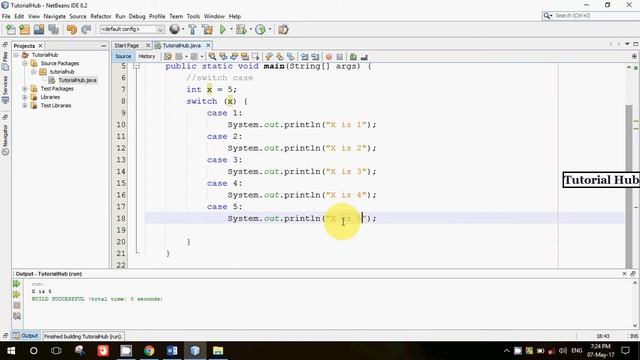The width and height of the screenshot is (640, 360).
Task: Run the project with the green arrow
Action: [x=223, y=29]
